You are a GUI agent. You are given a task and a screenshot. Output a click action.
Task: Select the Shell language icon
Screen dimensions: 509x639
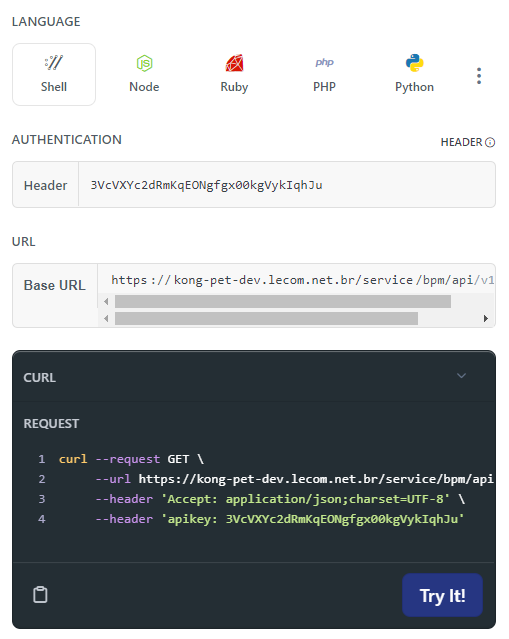pyautogui.click(x=54, y=63)
